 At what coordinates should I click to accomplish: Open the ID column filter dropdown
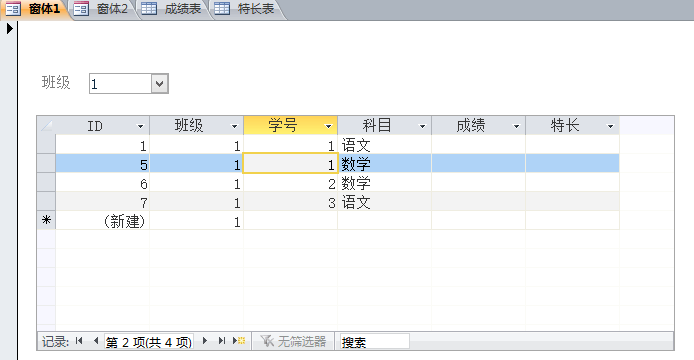pos(140,126)
